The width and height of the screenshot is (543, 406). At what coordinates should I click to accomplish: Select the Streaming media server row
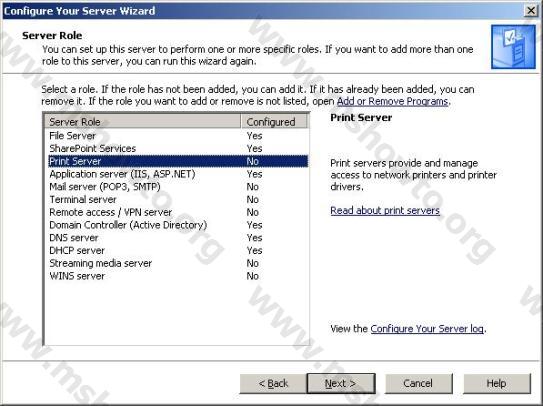coord(178,263)
